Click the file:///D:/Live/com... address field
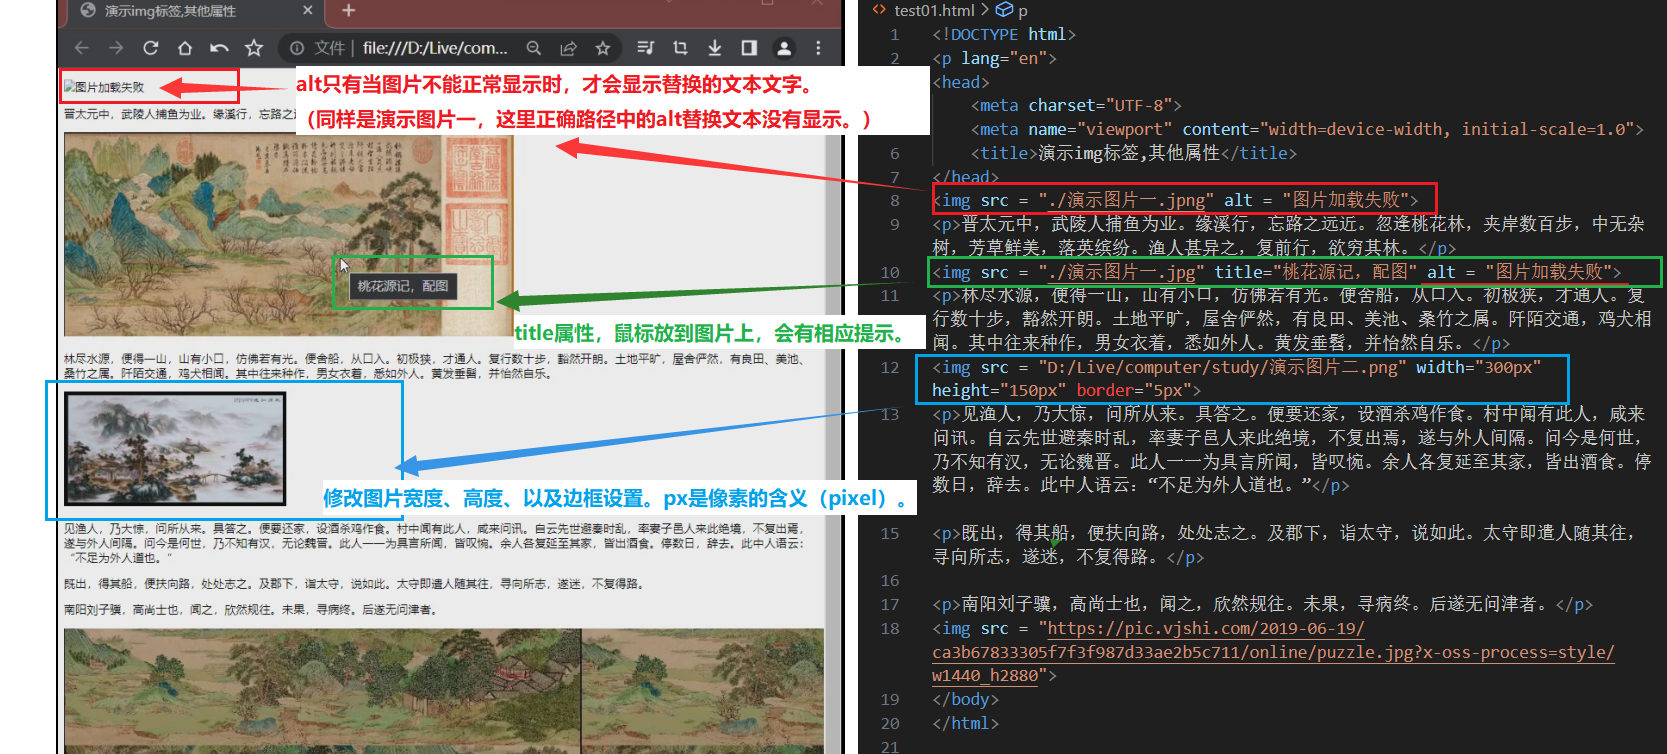Viewport: 1667px width, 754px height. [435, 48]
